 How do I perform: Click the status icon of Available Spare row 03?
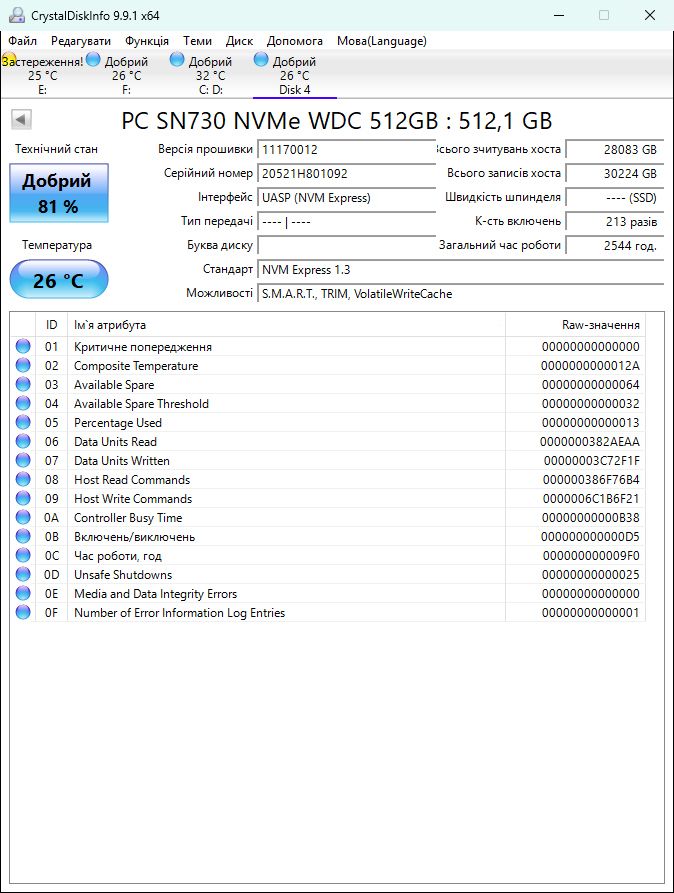[x=23, y=384]
